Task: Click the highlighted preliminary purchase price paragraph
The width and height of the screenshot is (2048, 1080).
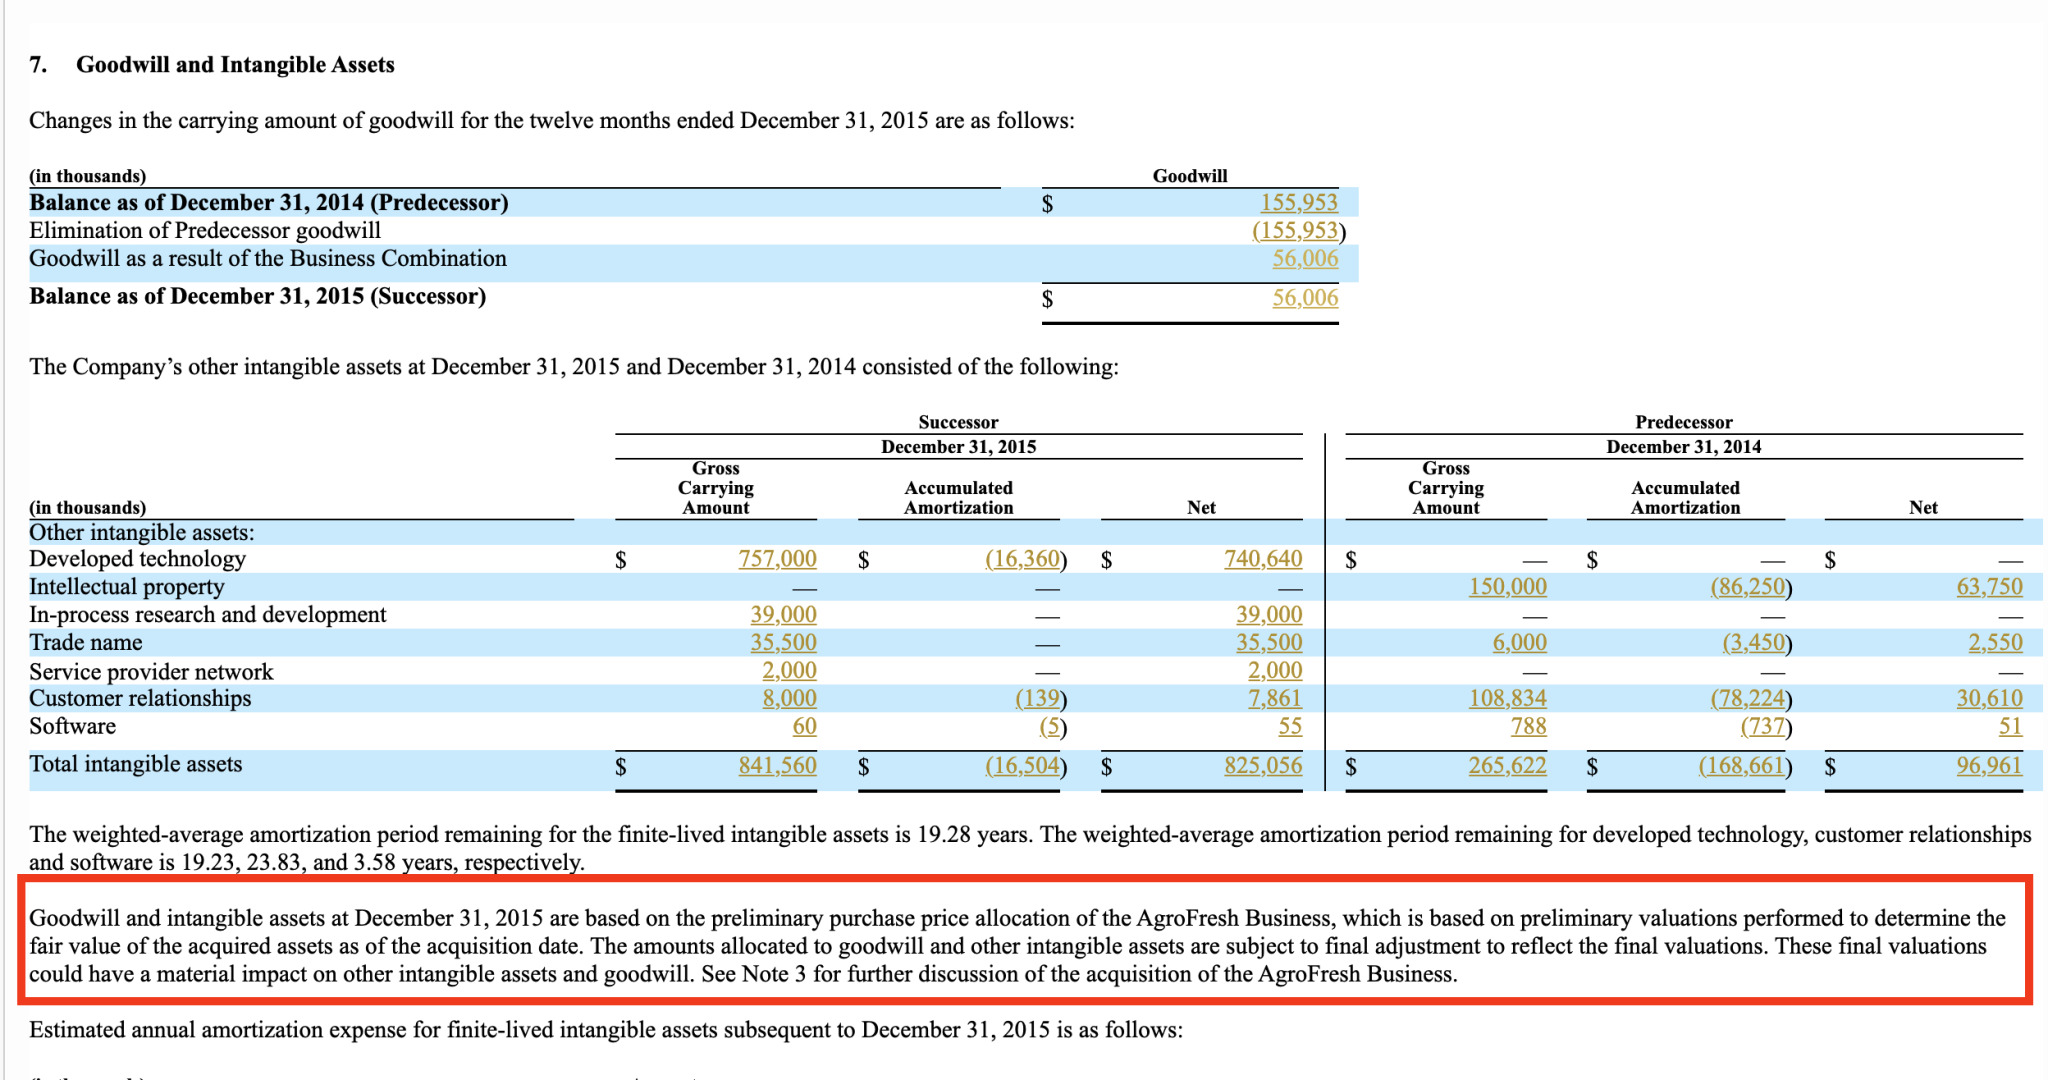Action: (1024, 946)
